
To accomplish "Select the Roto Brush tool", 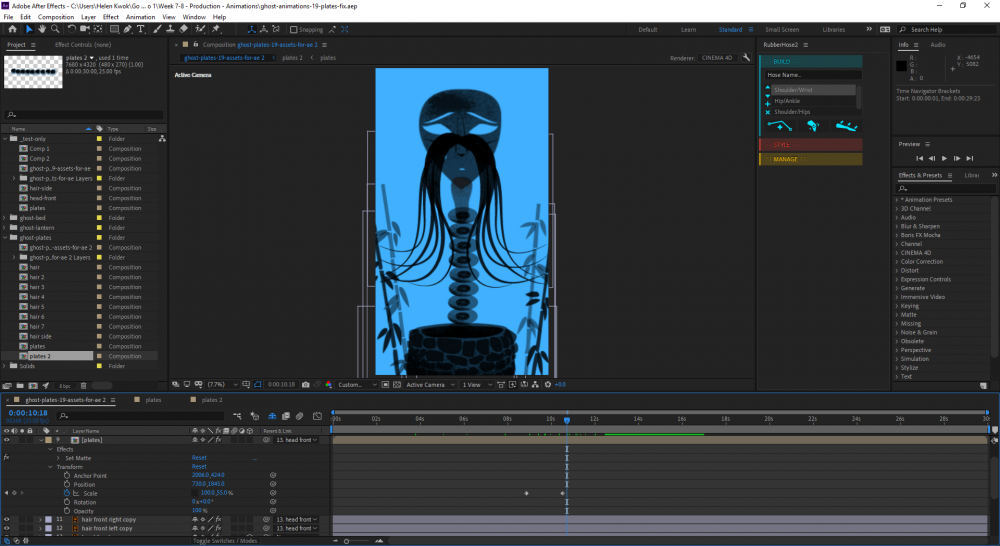I will coord(200,29).
